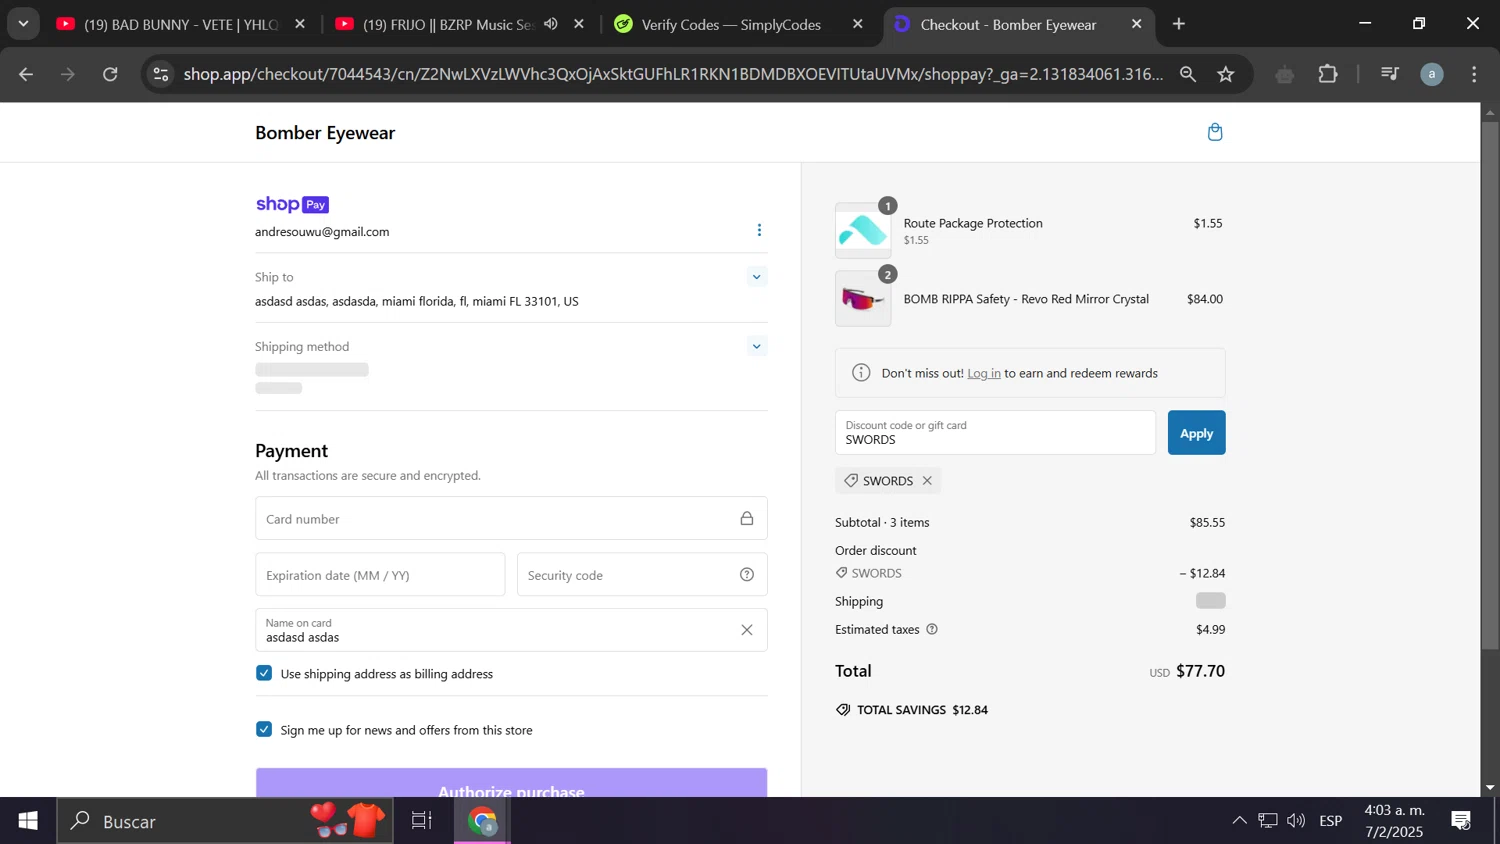Click the Authorize purchase button
This screenshot has width=1500, height=844.
(x=511, y=783)
